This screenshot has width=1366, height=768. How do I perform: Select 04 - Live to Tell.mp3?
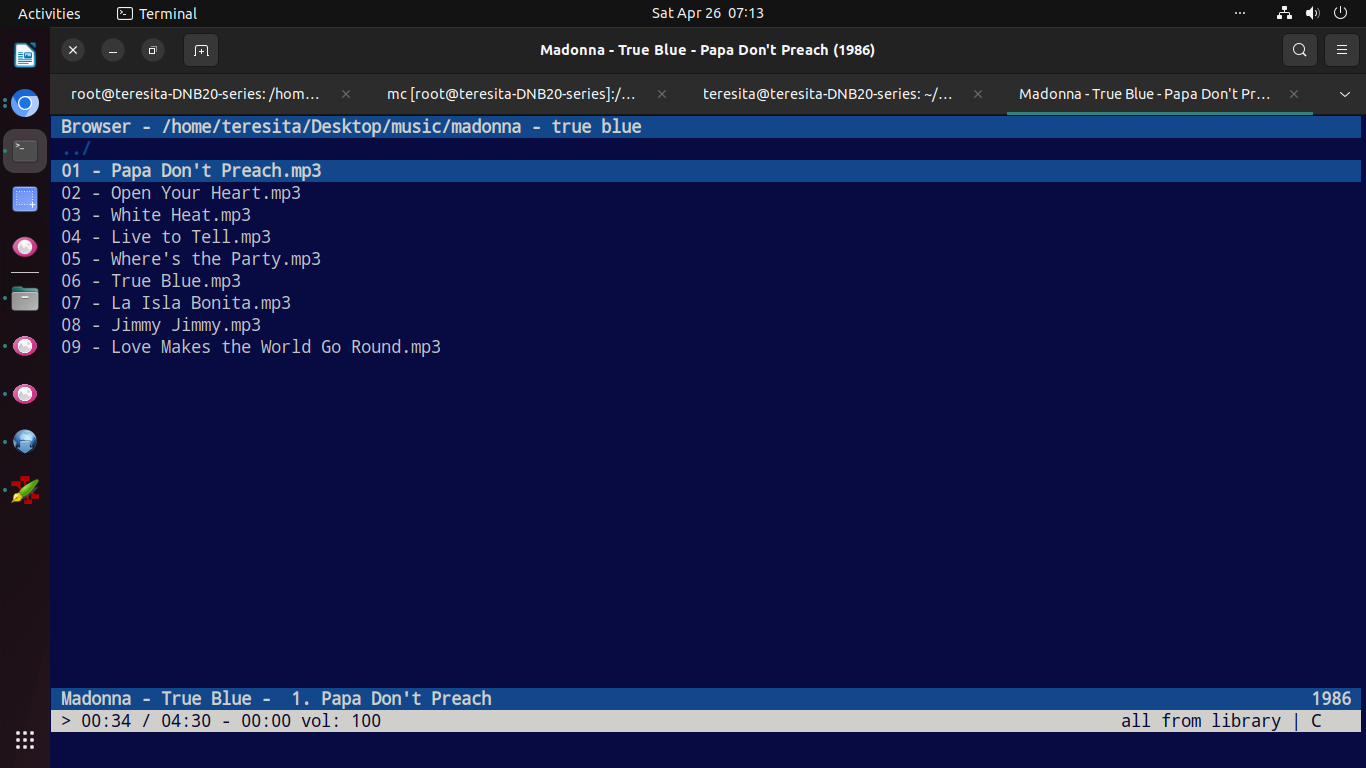(x=166, y=237)
